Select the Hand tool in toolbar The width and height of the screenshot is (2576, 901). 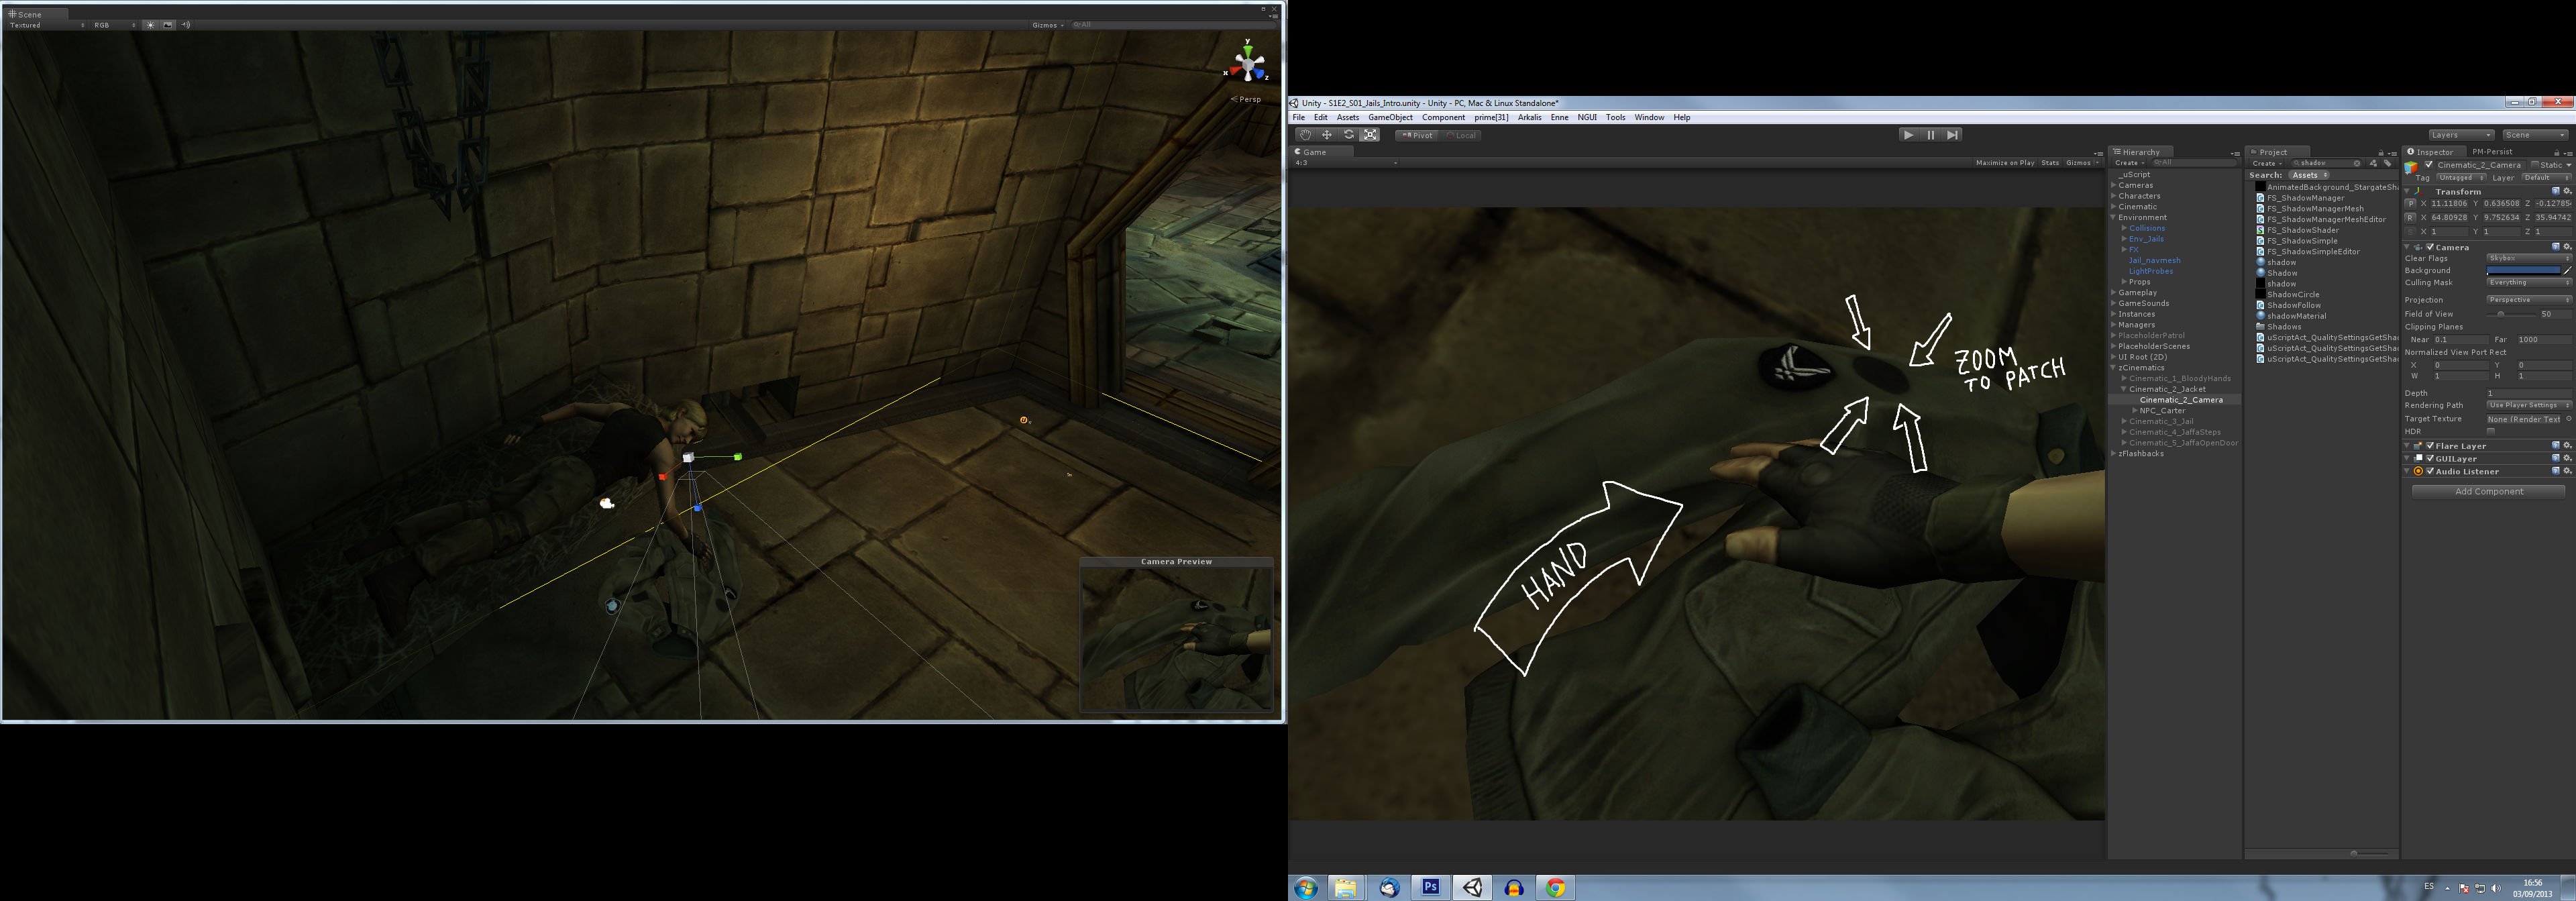pyautogui.click(x=1304, y=135)
